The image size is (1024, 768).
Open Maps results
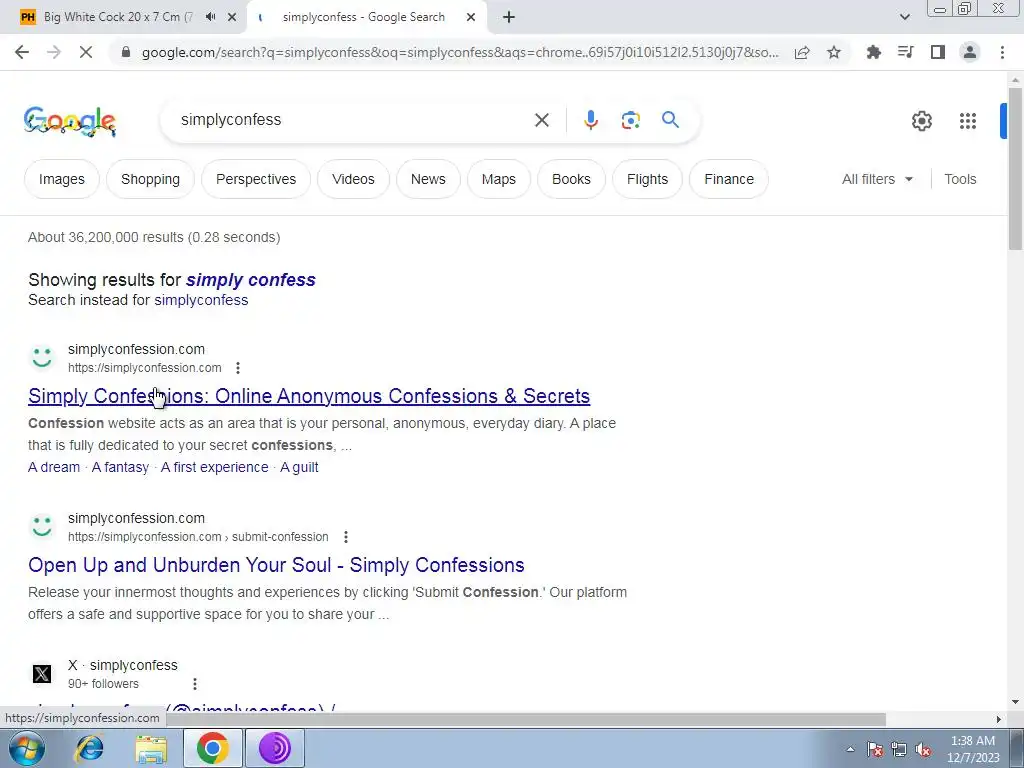pyautogui.click(x=499, y=179)
